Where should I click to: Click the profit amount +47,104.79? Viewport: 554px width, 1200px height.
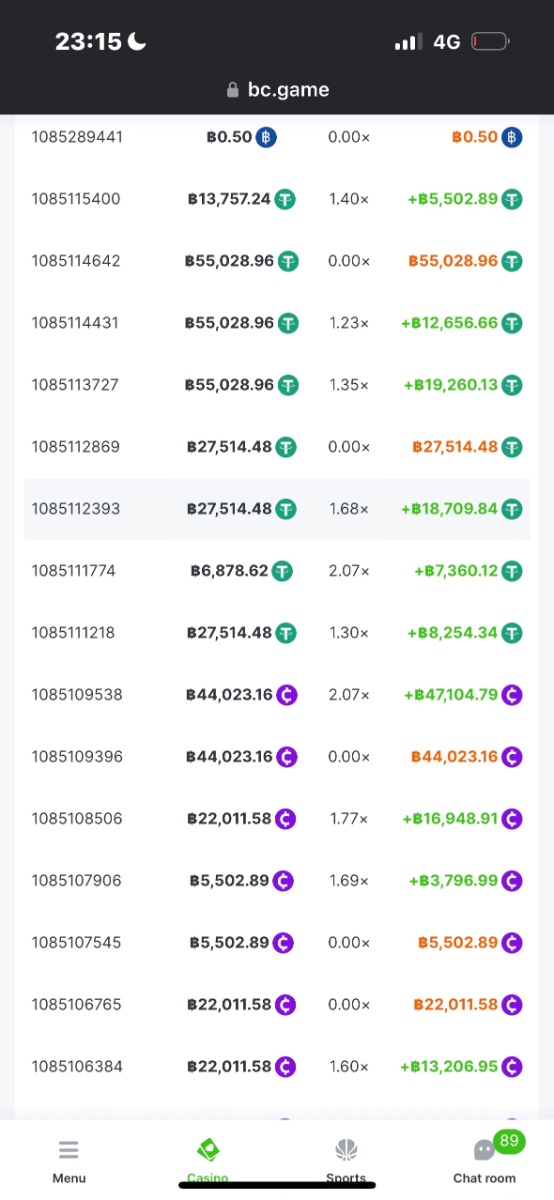[x=451, y=695]
